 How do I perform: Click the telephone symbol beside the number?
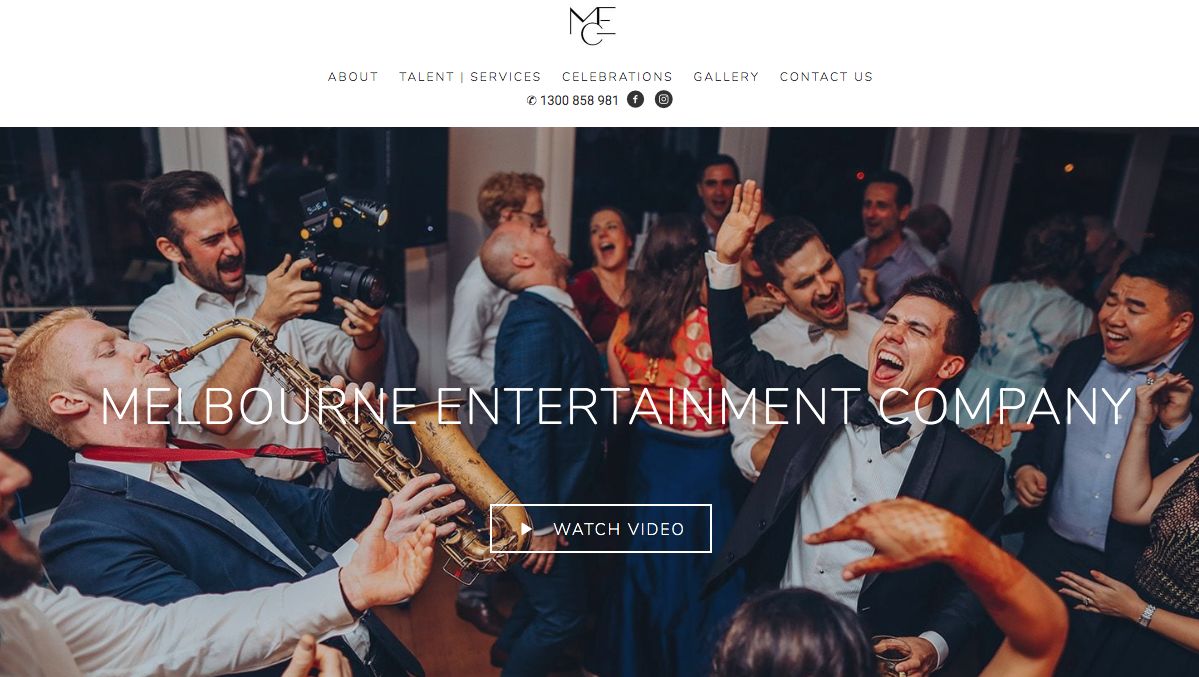tap(531, 101)
